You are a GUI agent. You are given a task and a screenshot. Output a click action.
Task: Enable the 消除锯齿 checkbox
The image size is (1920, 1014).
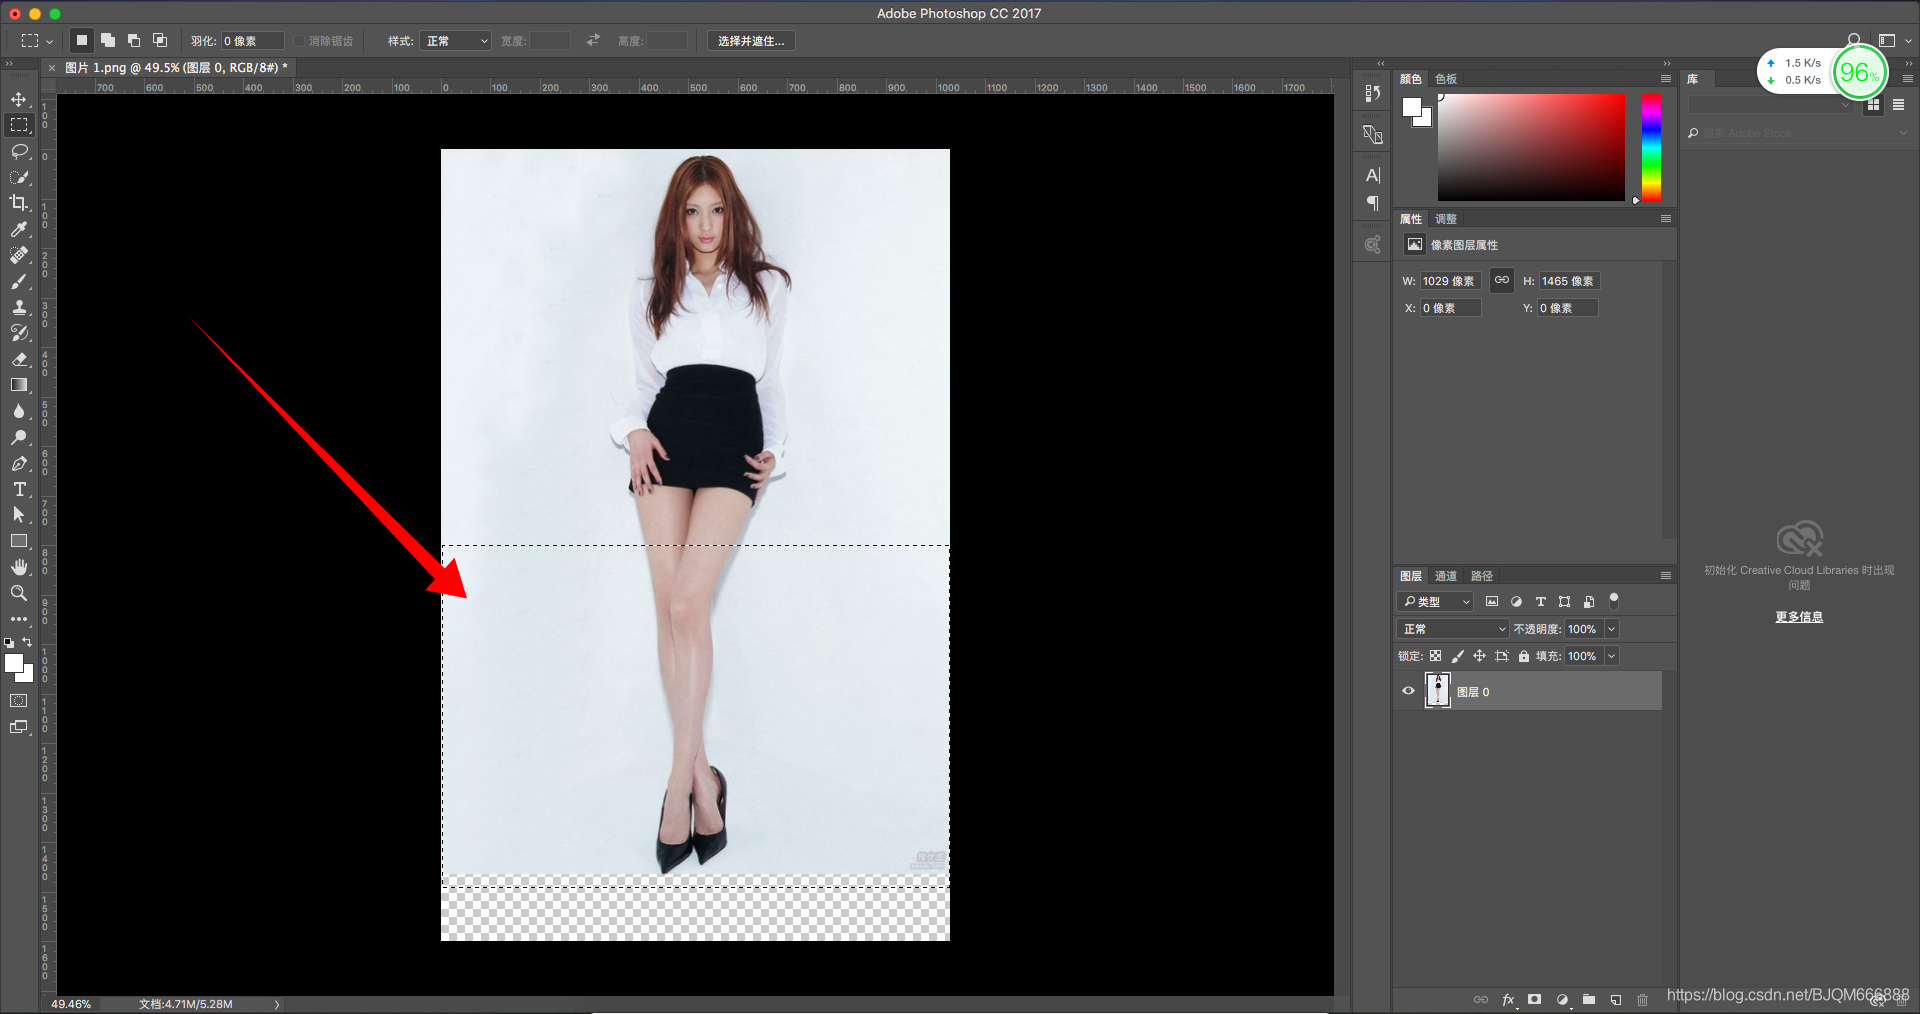point(299,41)
